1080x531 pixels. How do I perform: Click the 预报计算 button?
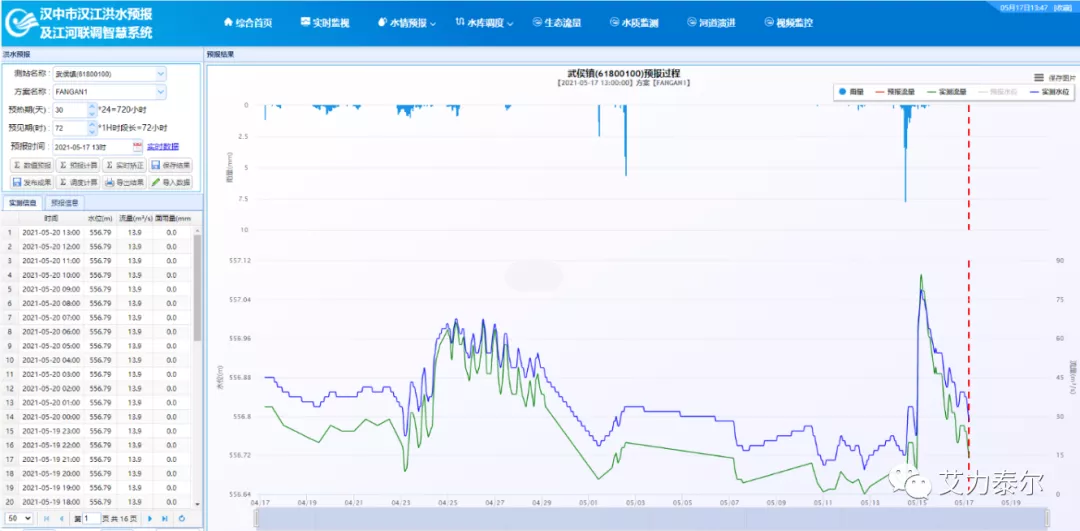pyautogui.click(x=78, y=165)
